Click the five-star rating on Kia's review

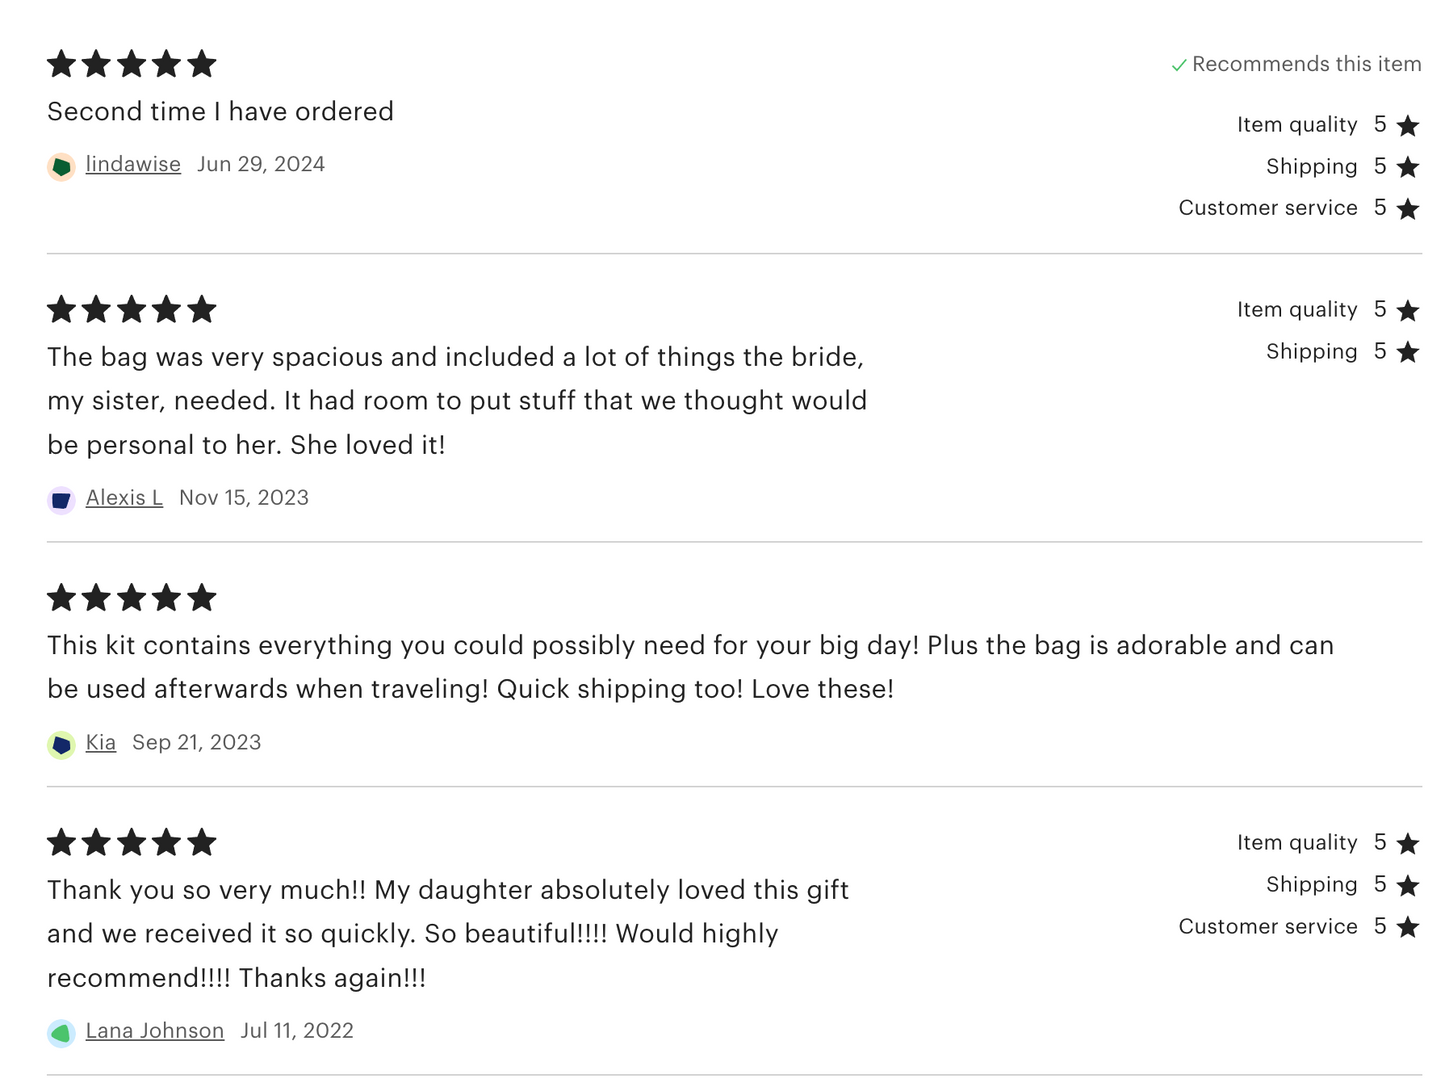pos(131,598)
